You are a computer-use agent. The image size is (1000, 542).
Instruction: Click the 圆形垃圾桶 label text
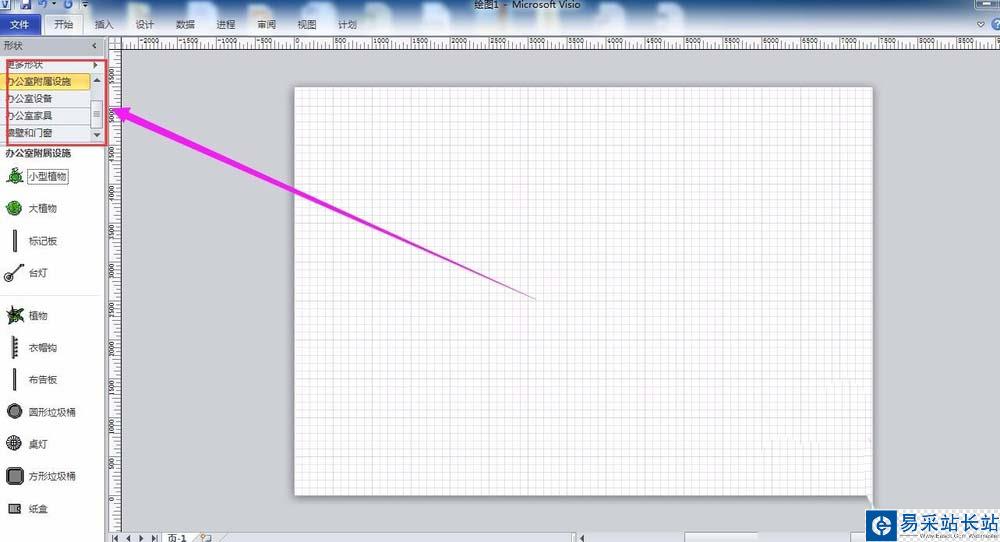point(52,412)
